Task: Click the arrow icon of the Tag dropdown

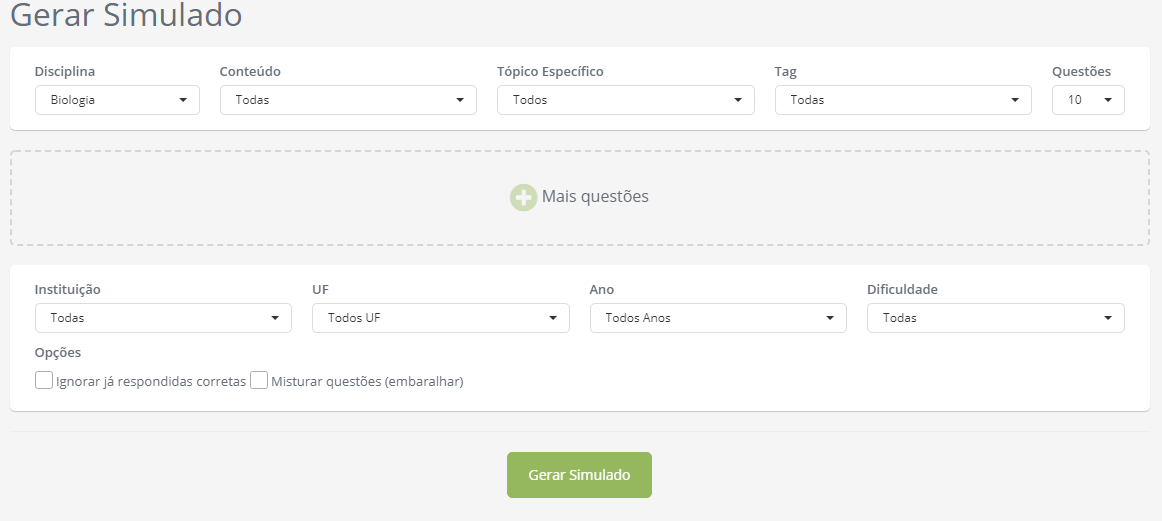Action: [x=1015, y=100]
